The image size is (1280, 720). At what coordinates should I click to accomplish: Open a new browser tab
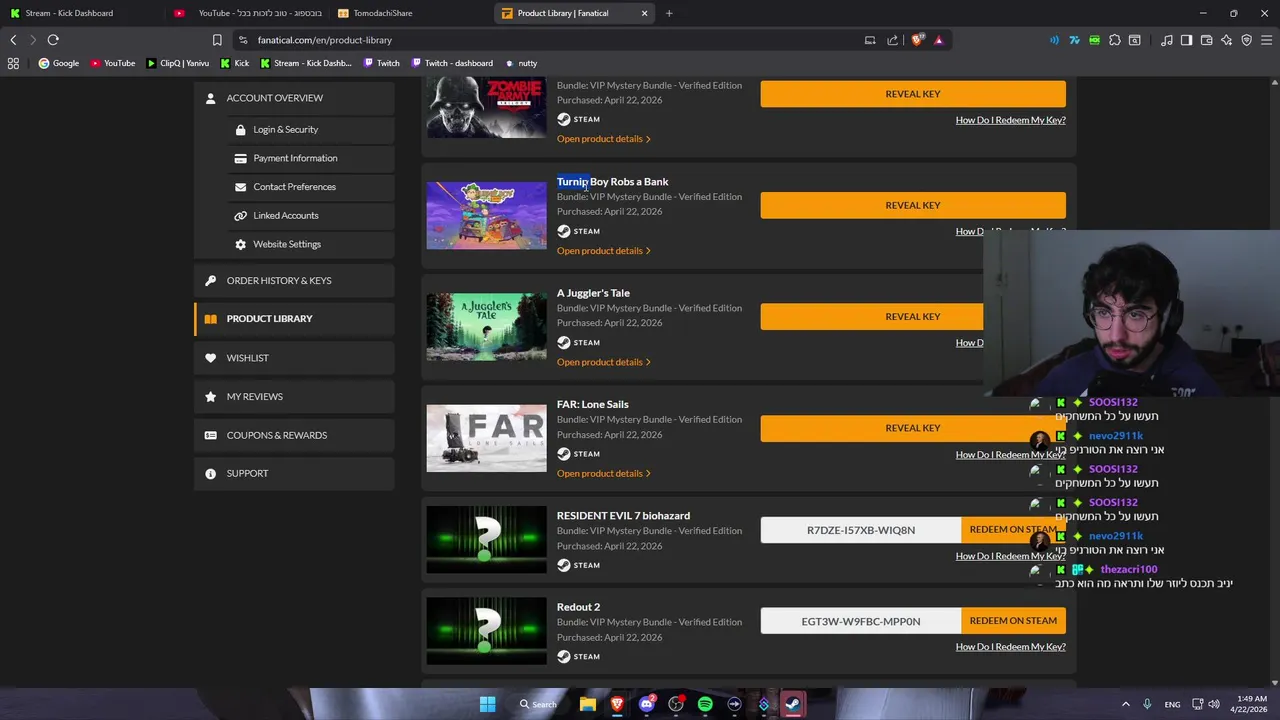click(x=669, y=13)
